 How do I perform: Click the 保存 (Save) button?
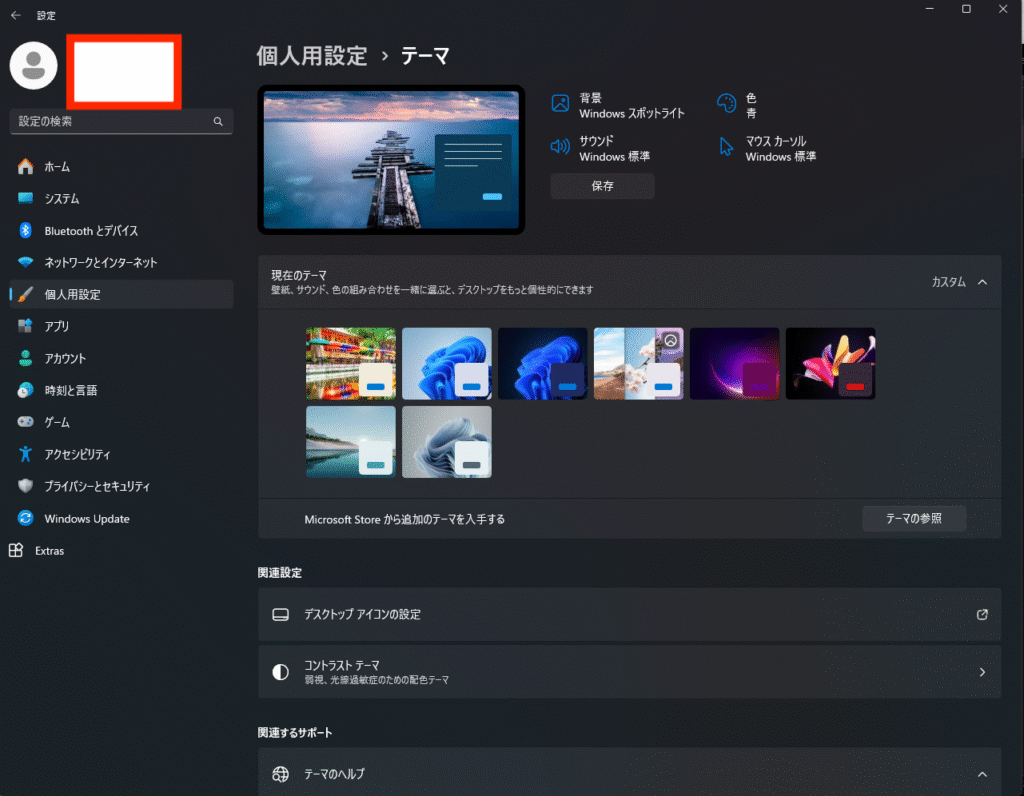click(x=602, y=186)
